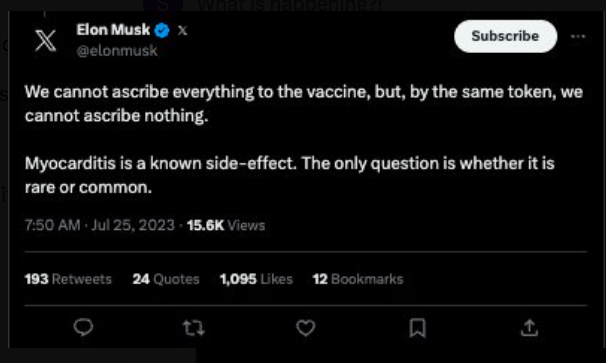Open the 24 Quotes list
Viewport: 606px width, 363px height.
166,279
